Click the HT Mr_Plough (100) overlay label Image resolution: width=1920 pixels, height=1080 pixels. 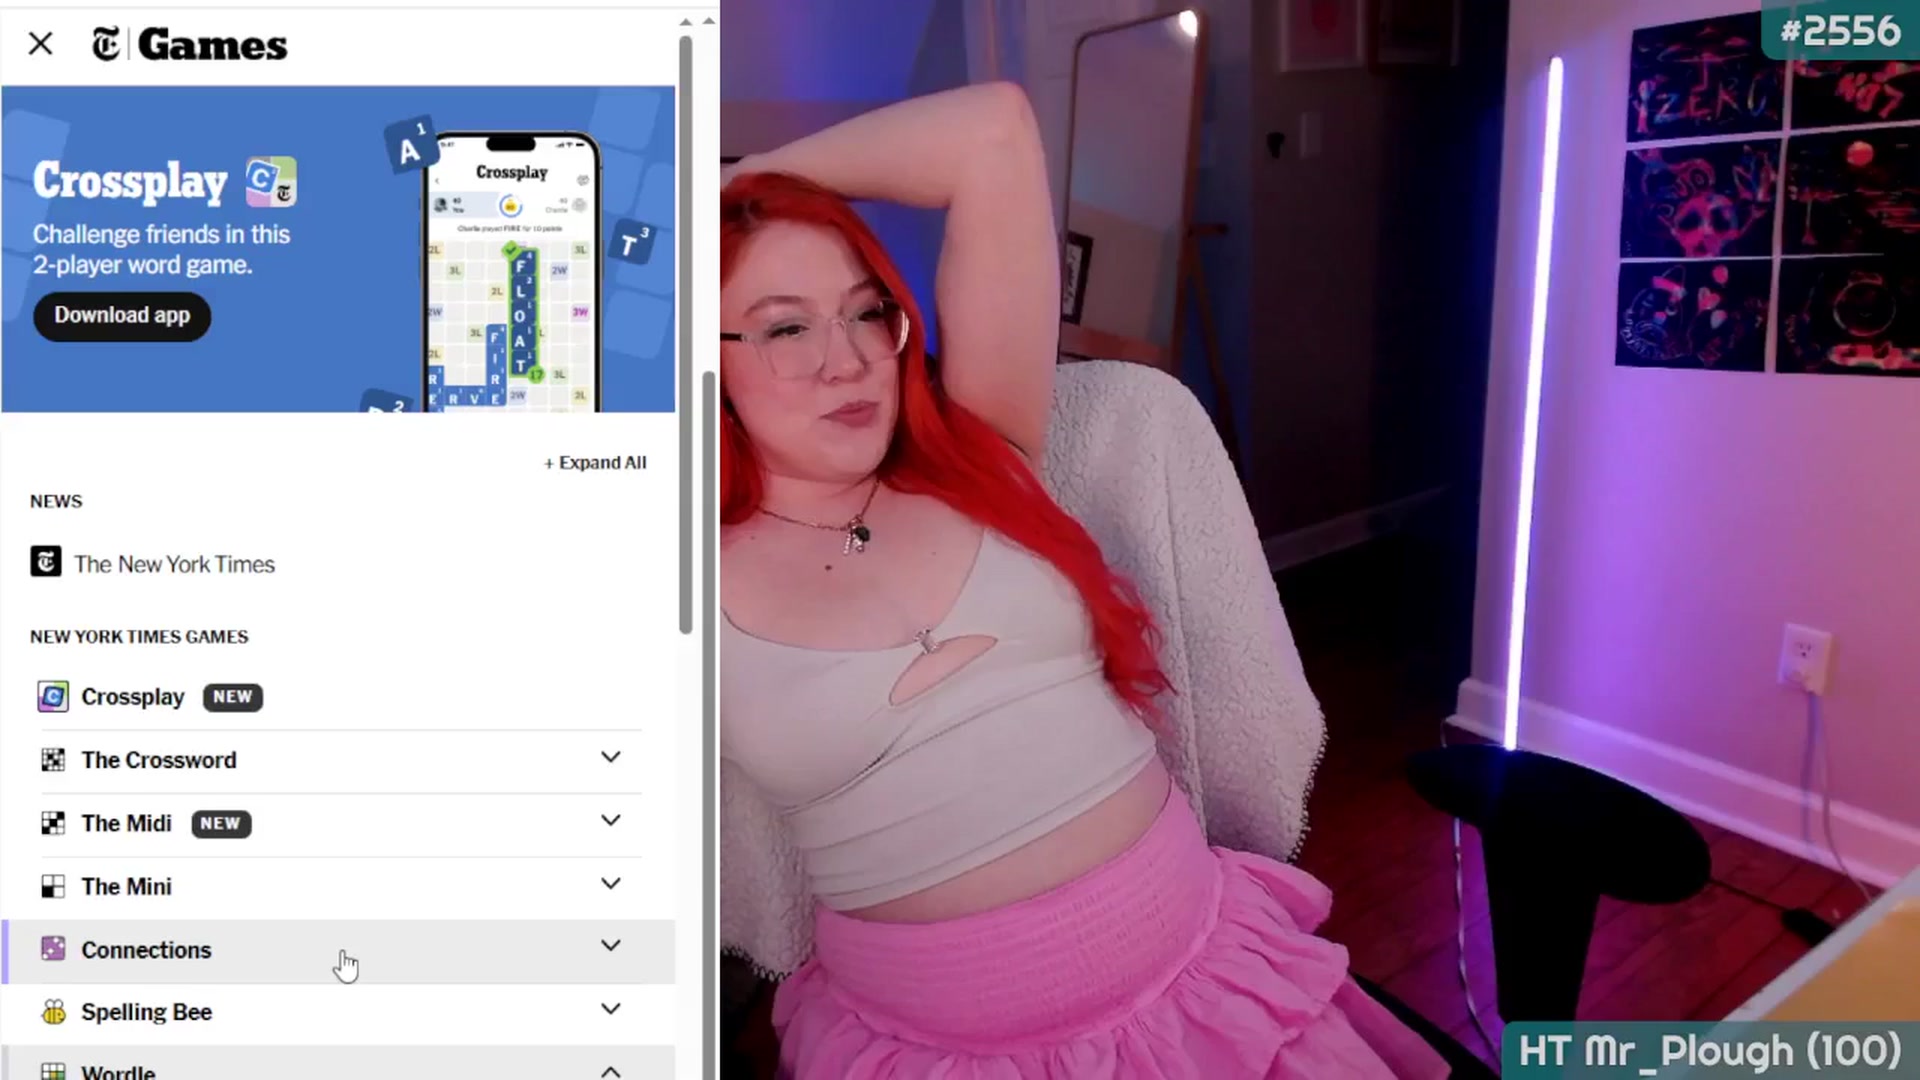click(x=1710, y=1052)
